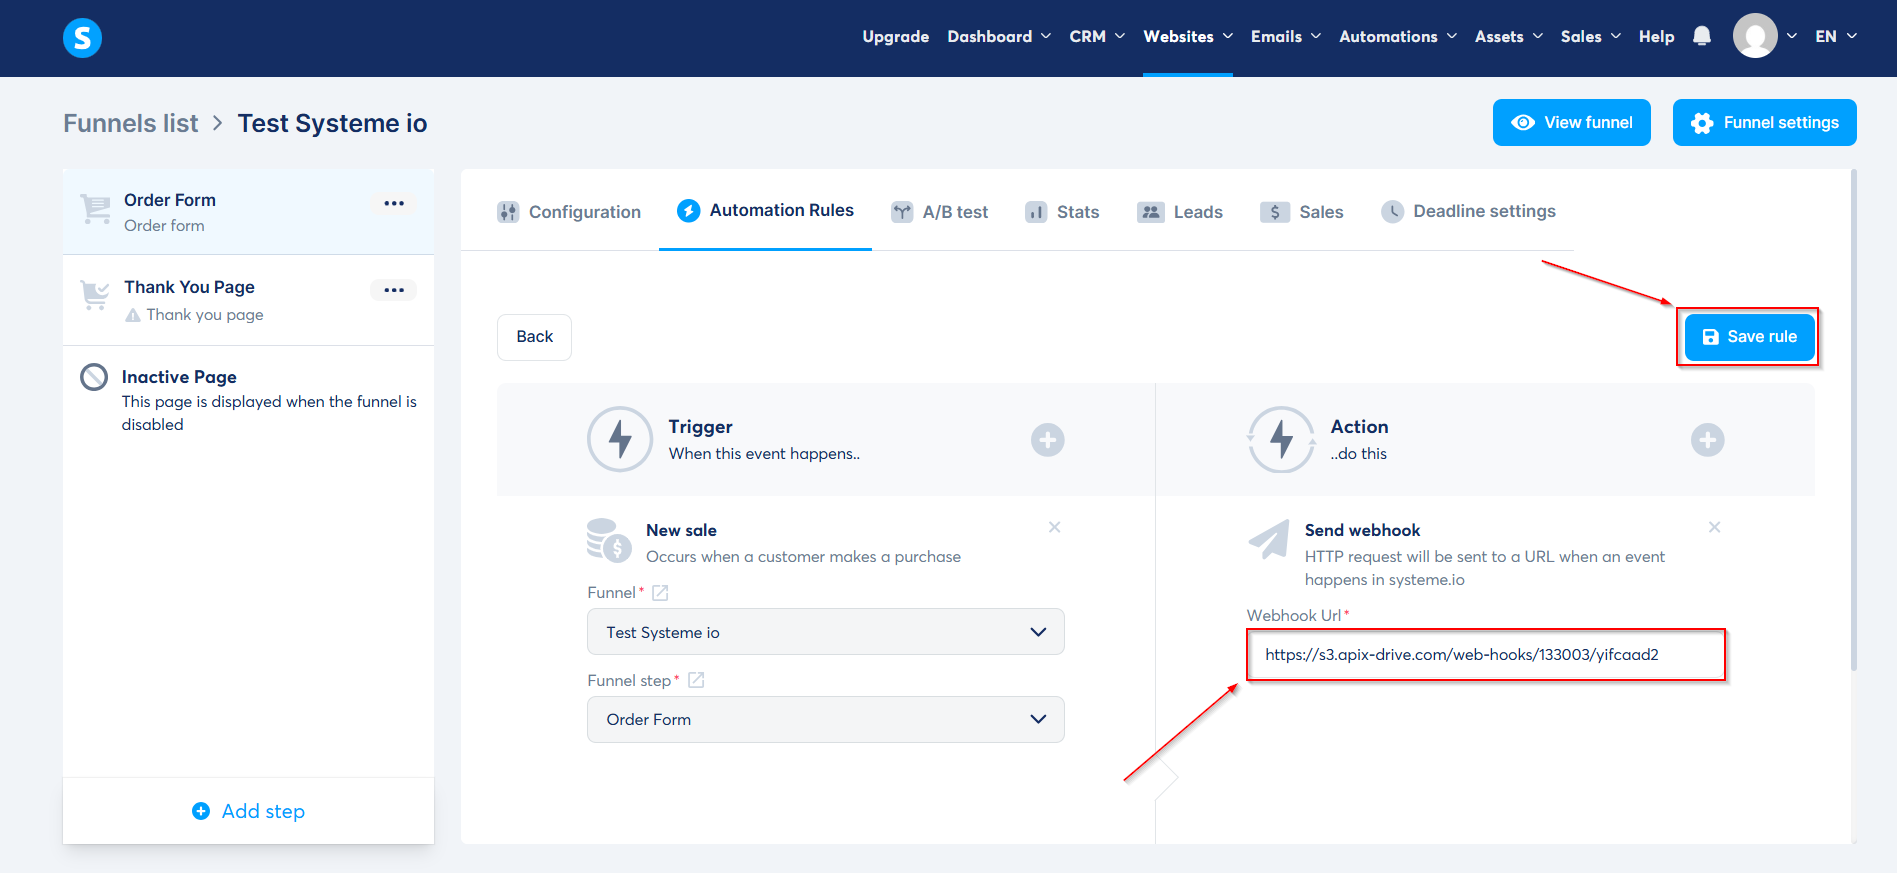Screen dimensions: 1897x873
Task: Open the EN language dropdown
Action: 1836,37
